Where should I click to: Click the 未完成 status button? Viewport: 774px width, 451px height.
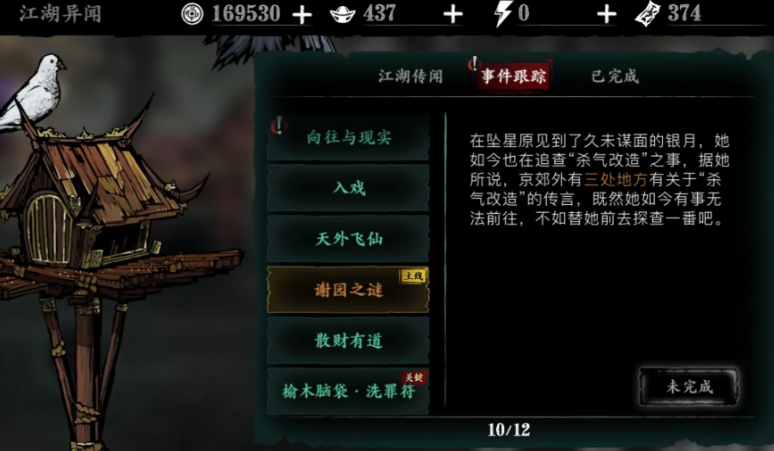(x=689, y=386)
